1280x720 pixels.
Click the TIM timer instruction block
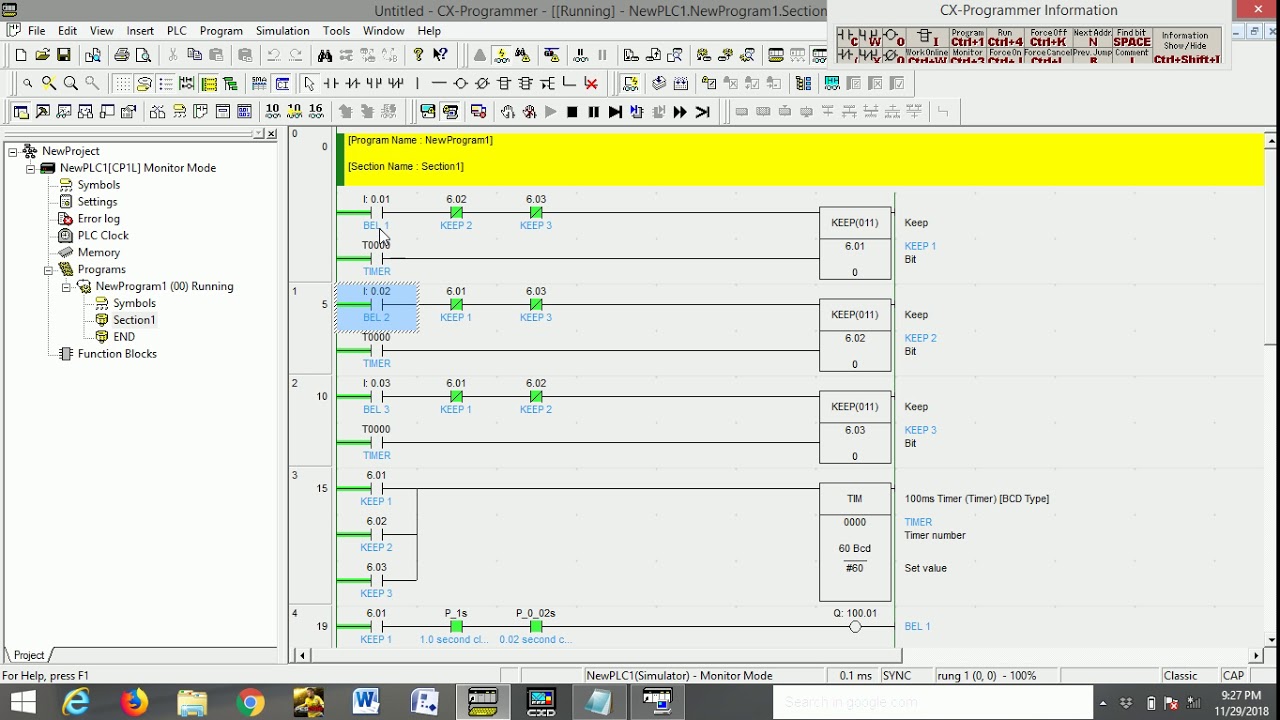[855, 544]
